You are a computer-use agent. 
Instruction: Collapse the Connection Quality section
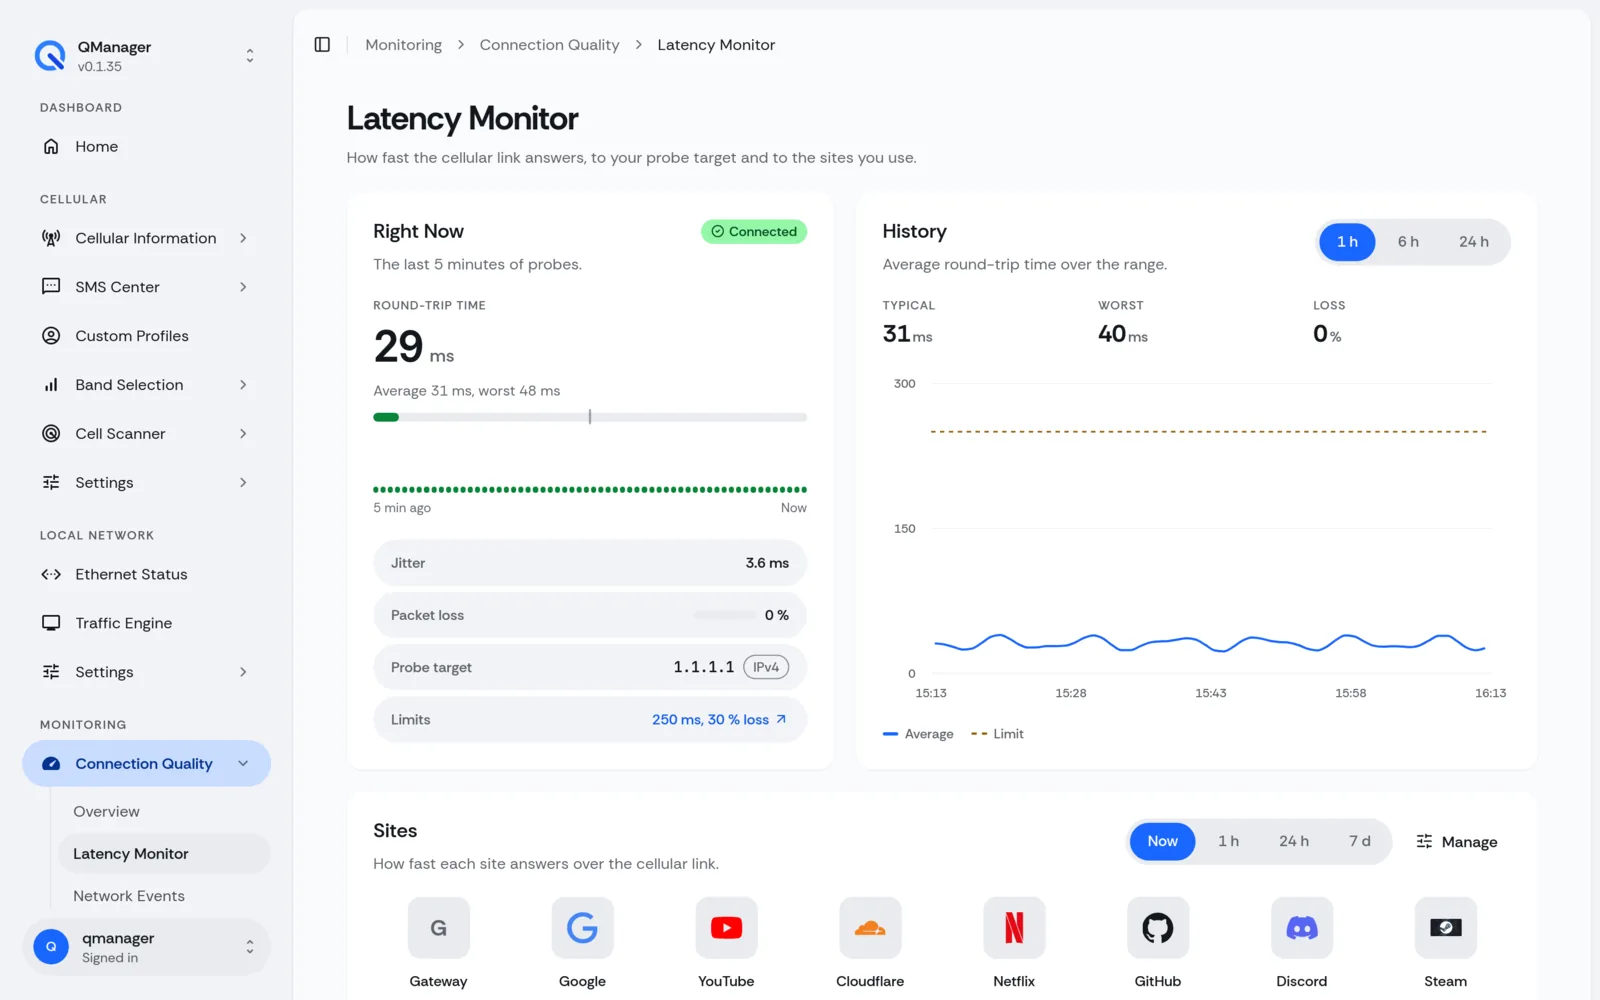tap(243, 764)
